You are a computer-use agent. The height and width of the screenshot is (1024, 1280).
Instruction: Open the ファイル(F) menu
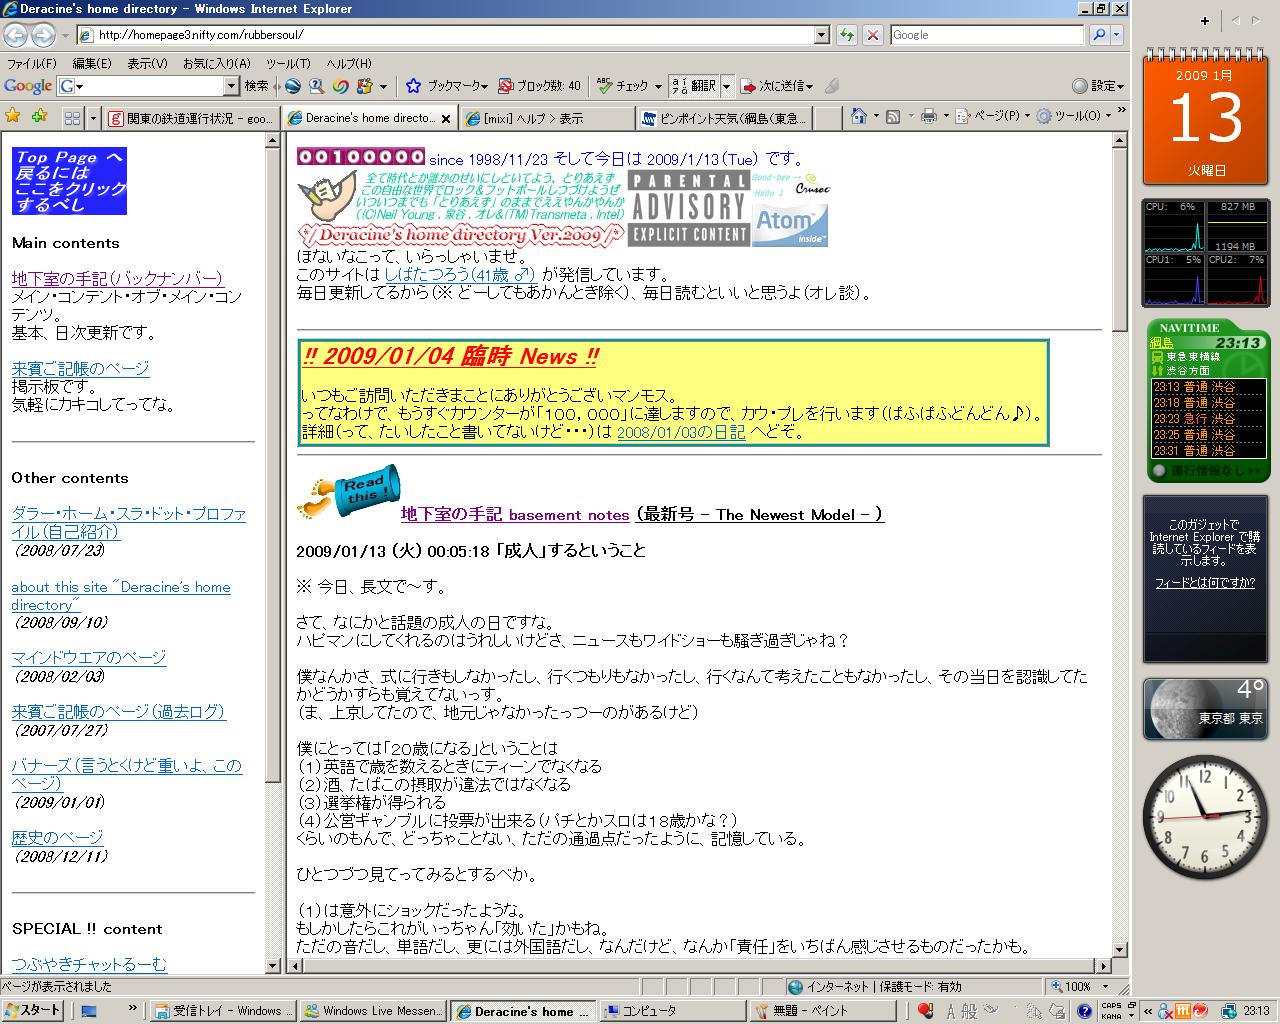(x=32, y=63)
